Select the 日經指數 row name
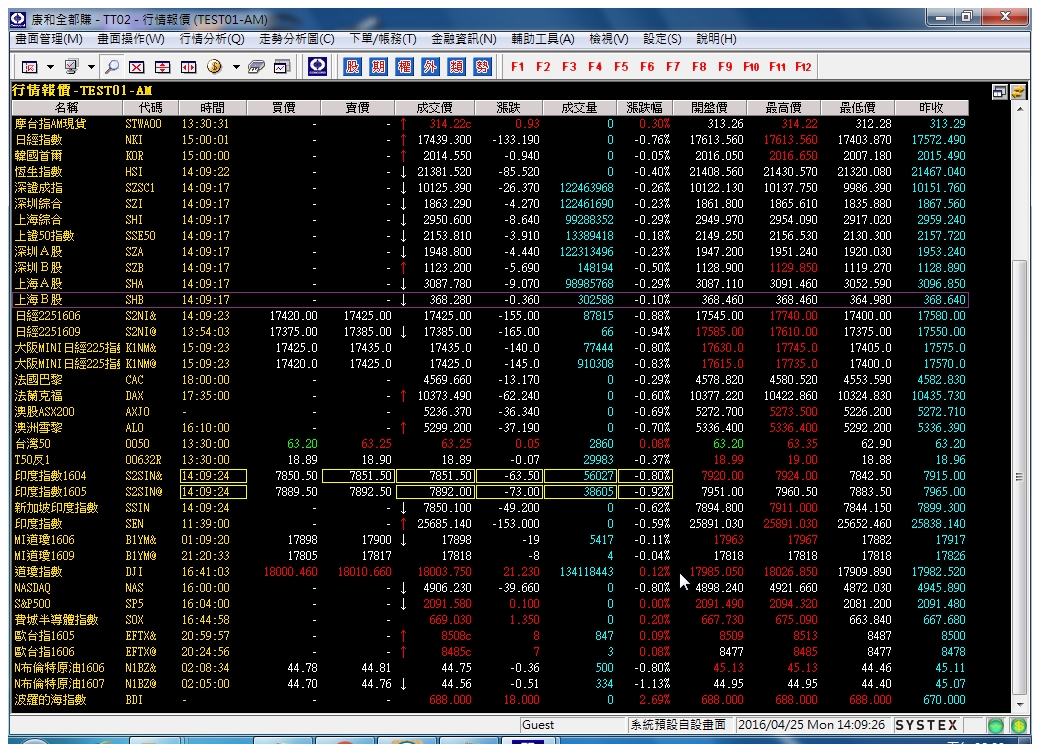 pos(38,140)
